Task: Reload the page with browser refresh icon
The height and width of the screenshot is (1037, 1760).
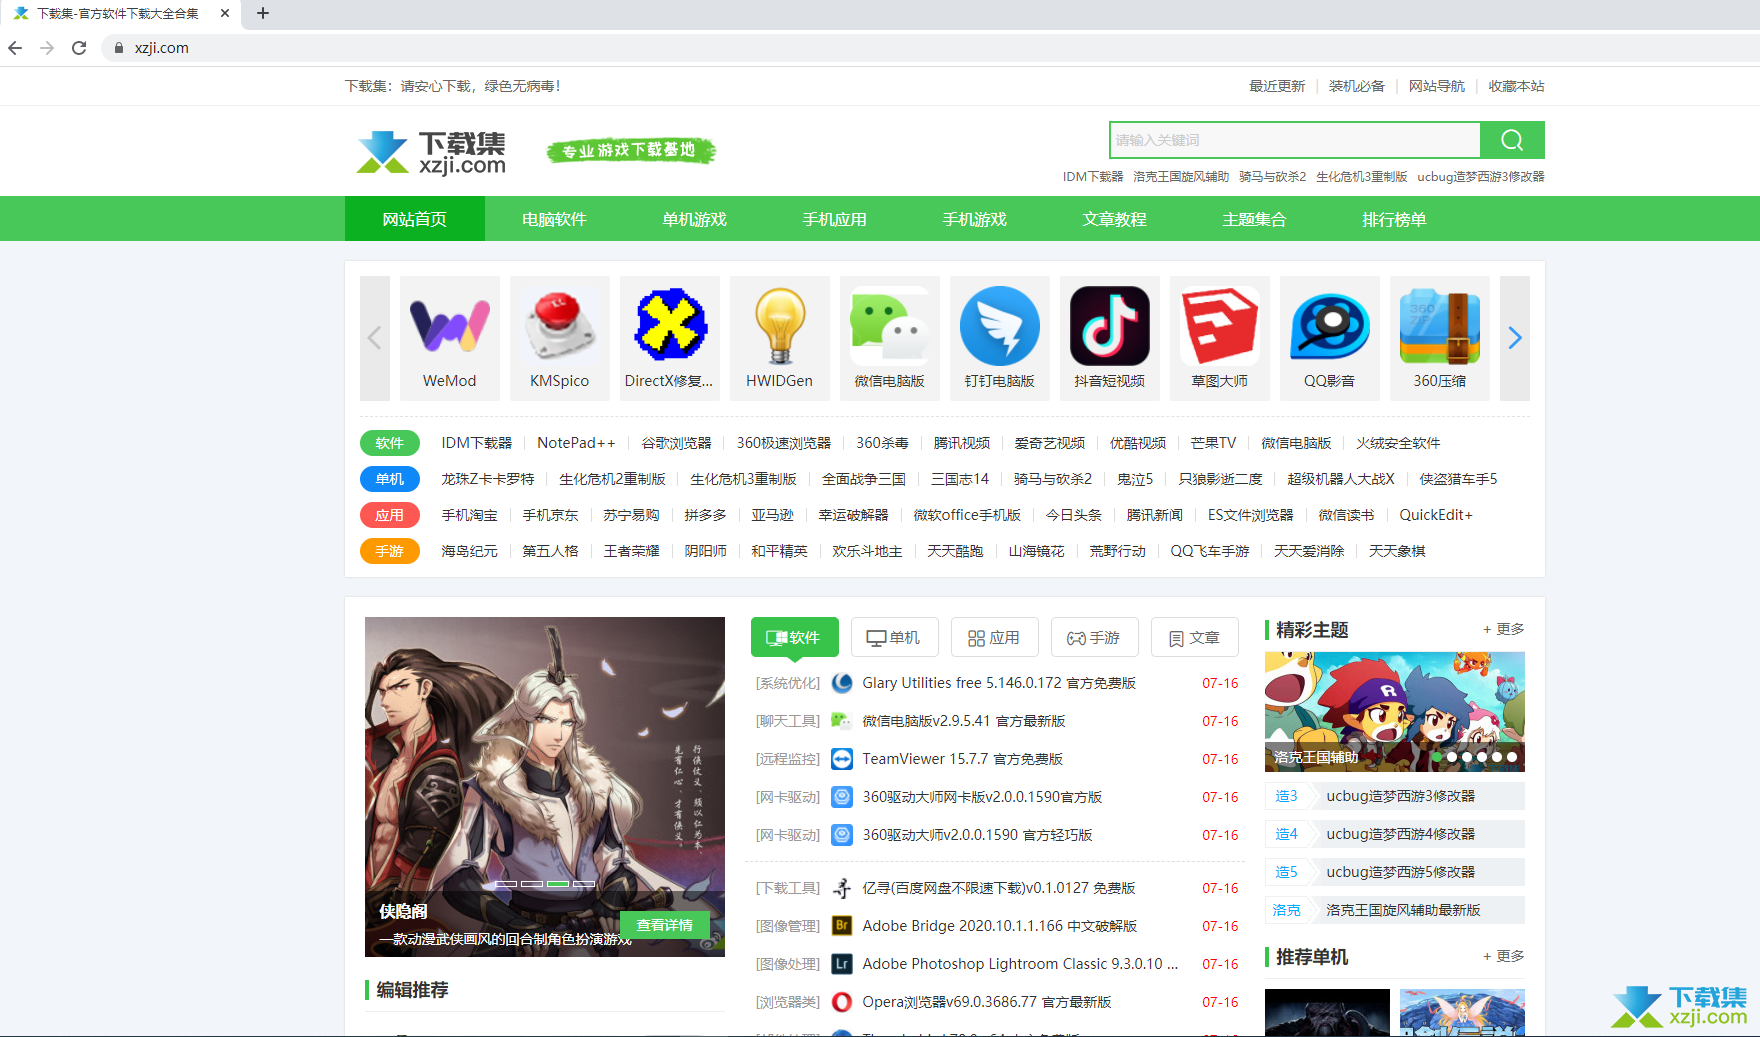Action: (x=79, y=48)
